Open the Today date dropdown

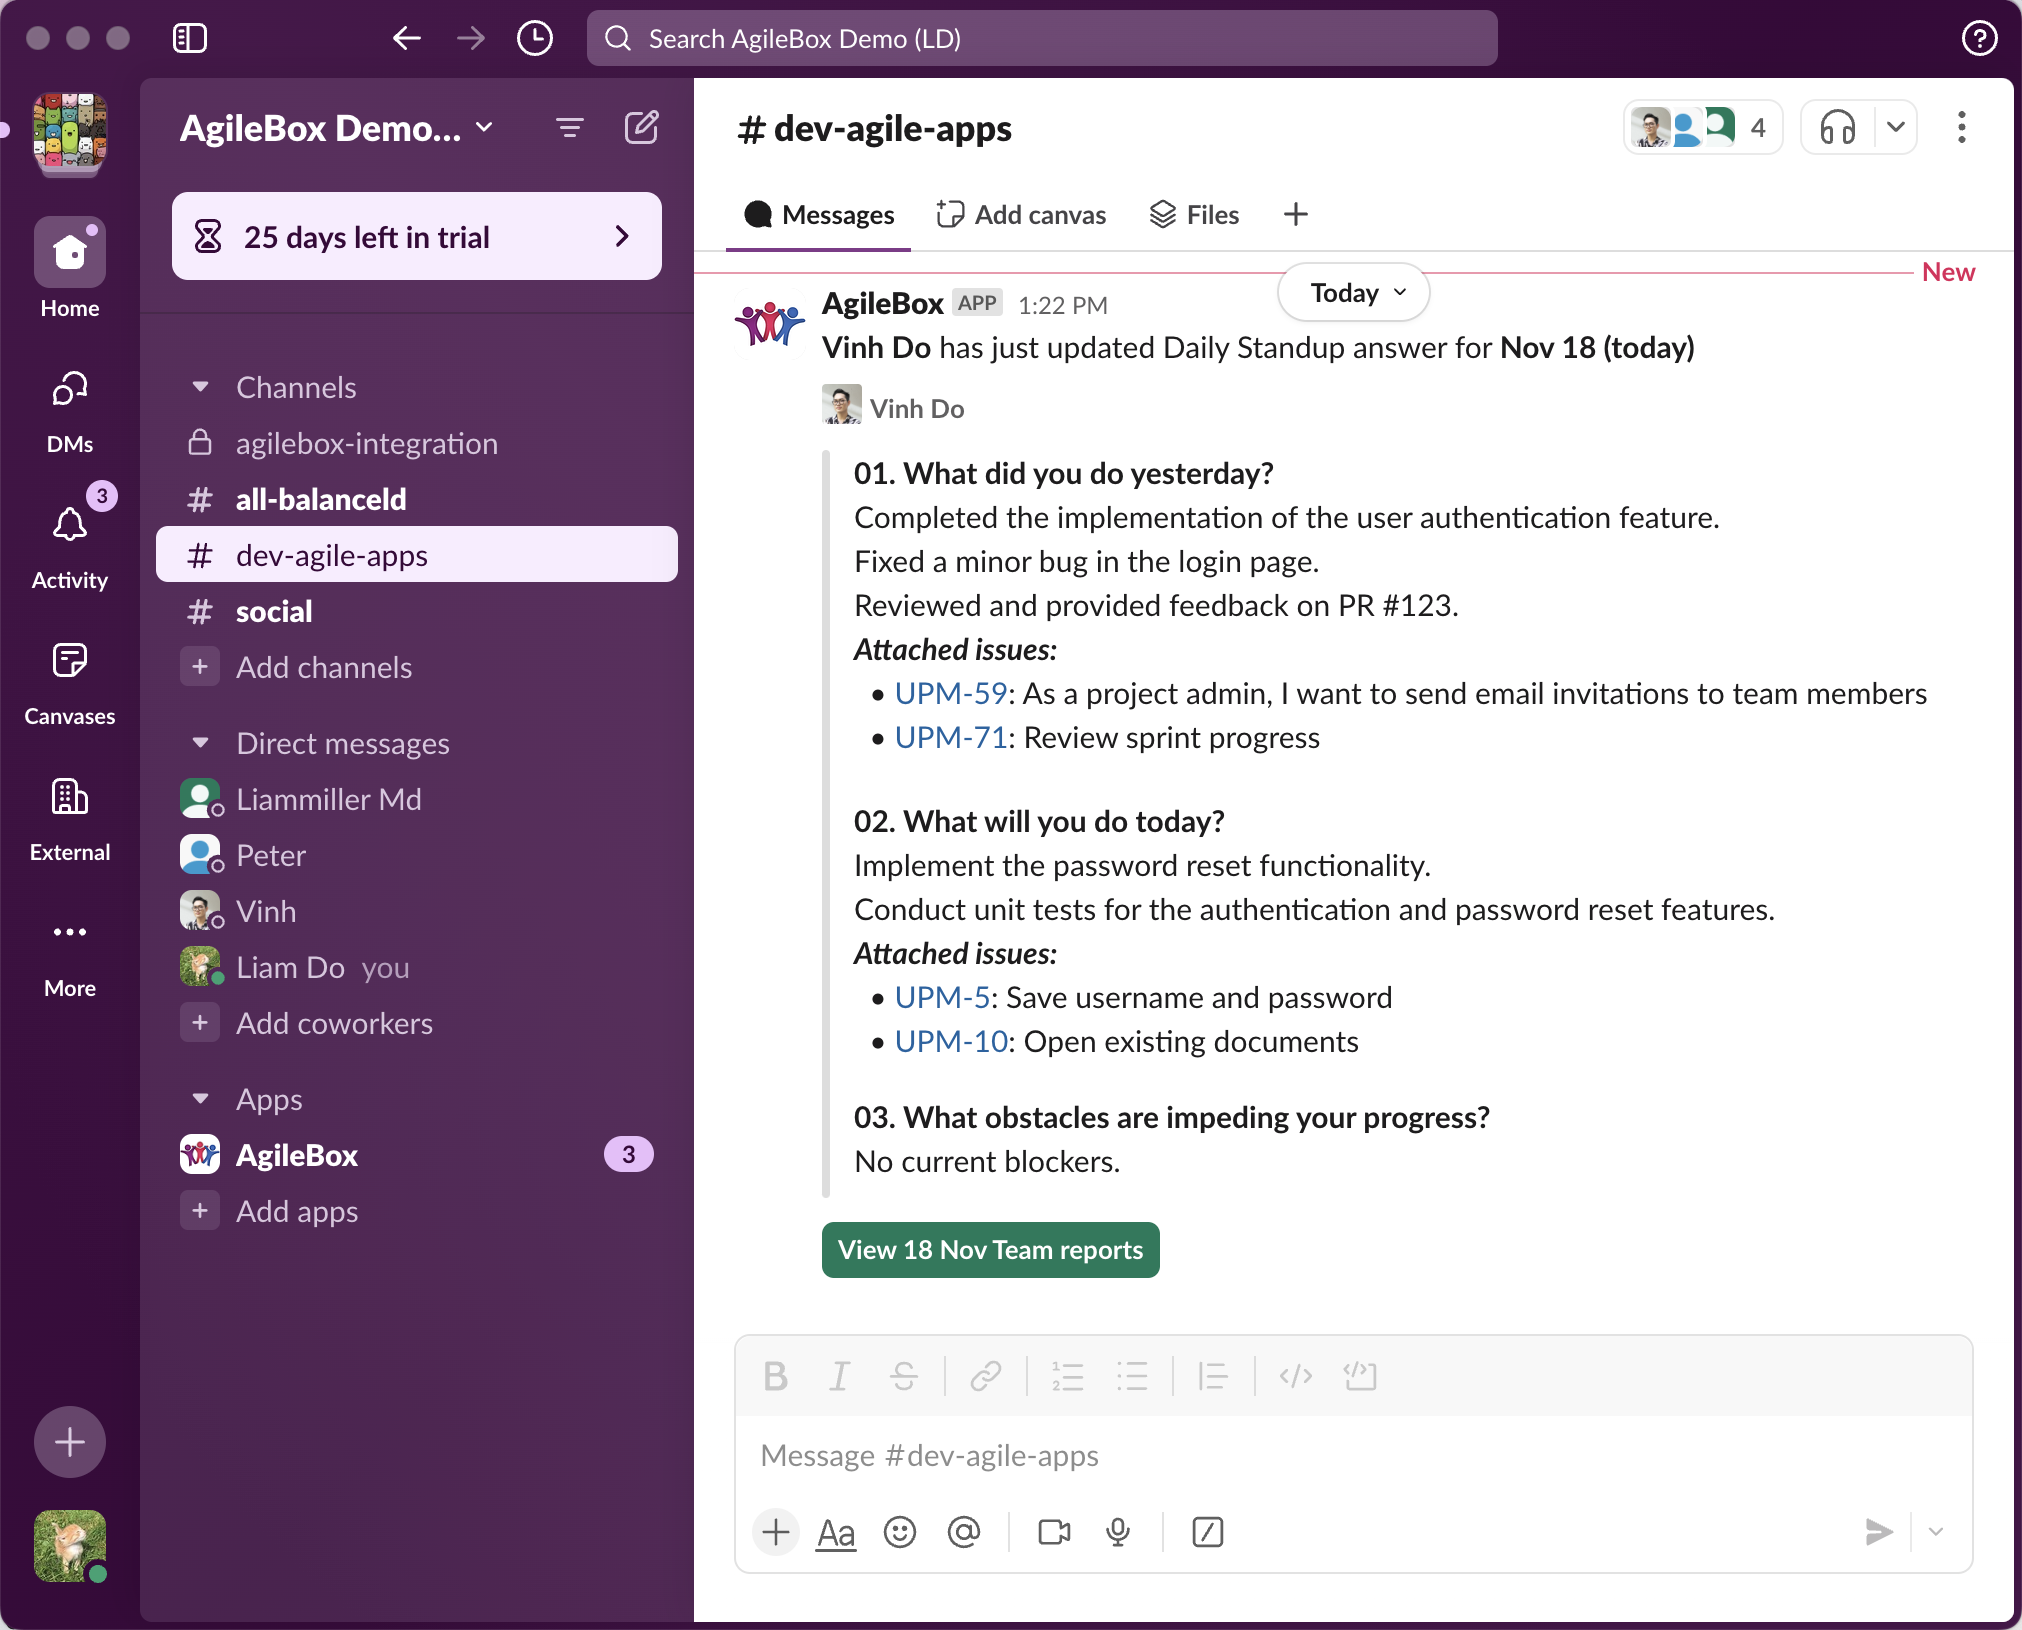coord(1354,293)
